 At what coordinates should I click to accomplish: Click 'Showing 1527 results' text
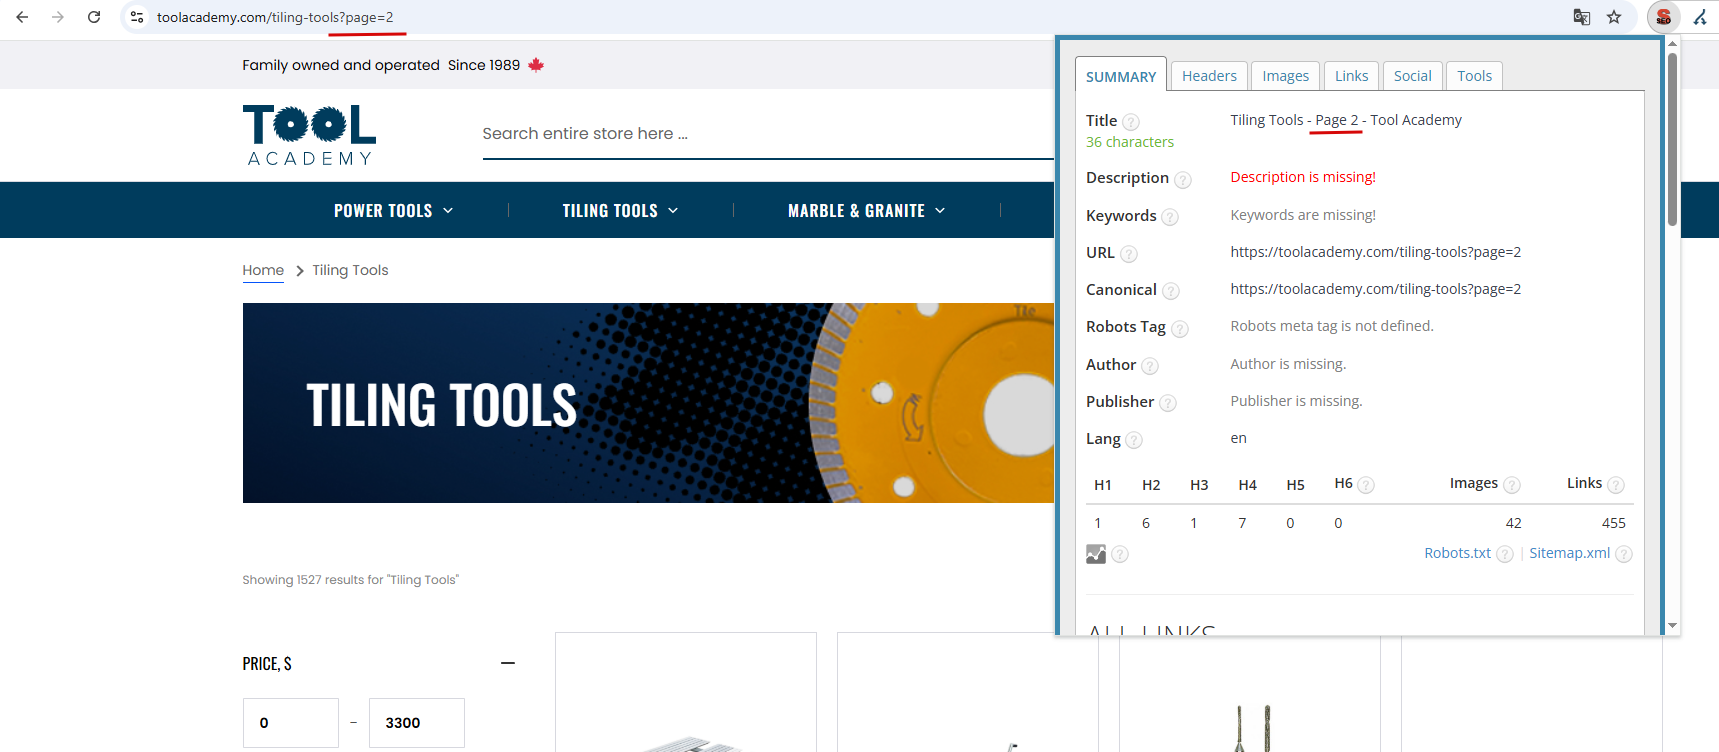tap(350, 580)
